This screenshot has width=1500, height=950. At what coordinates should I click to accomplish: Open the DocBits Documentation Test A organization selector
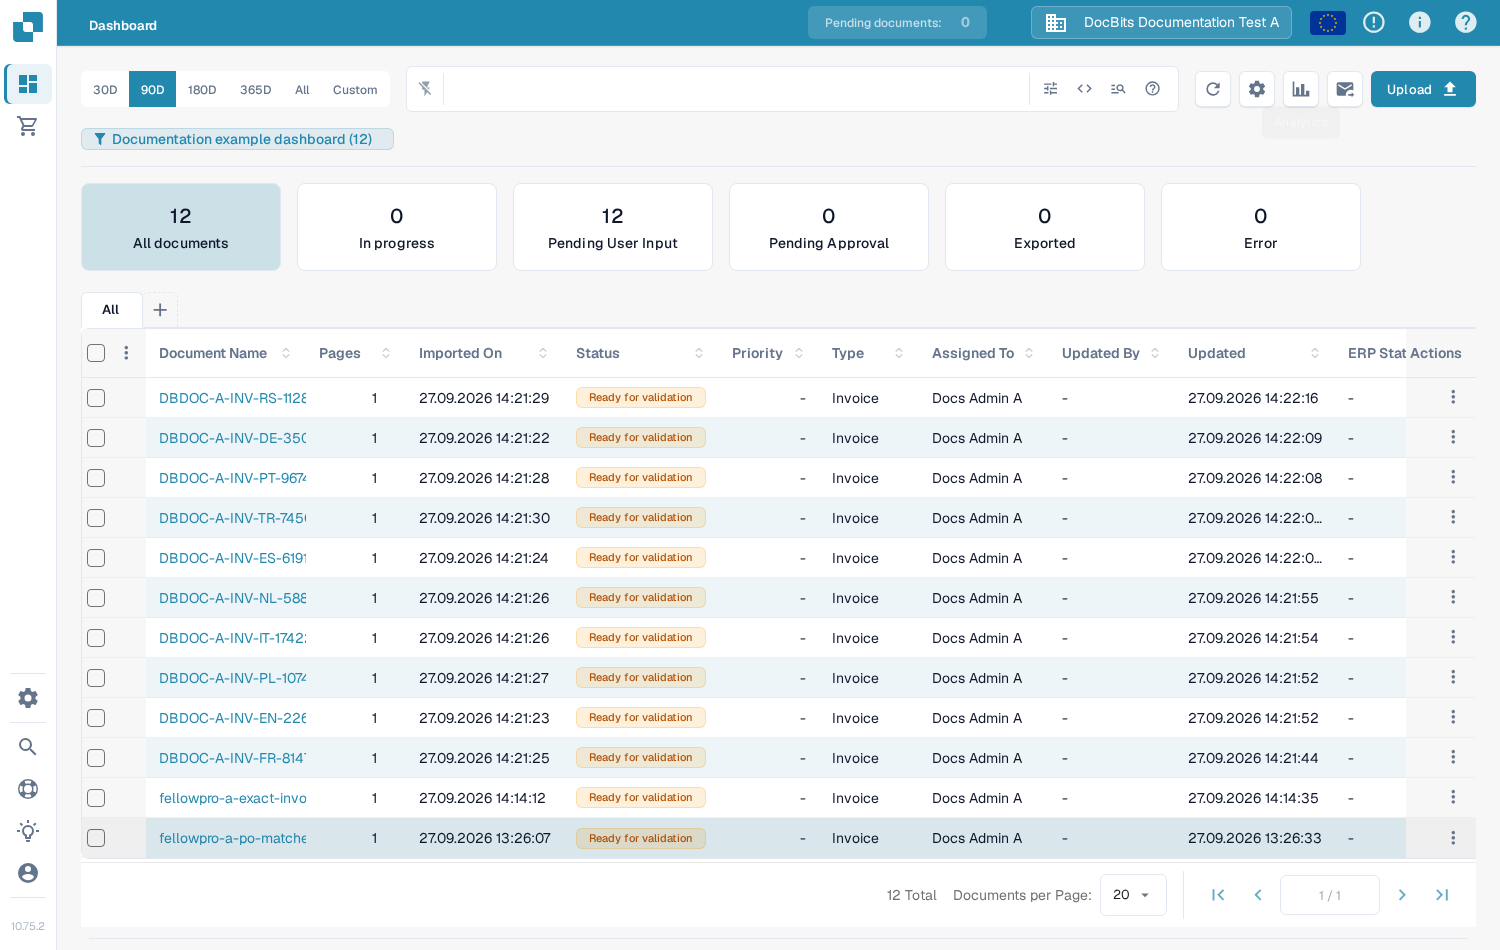[x=1161, y=22]
